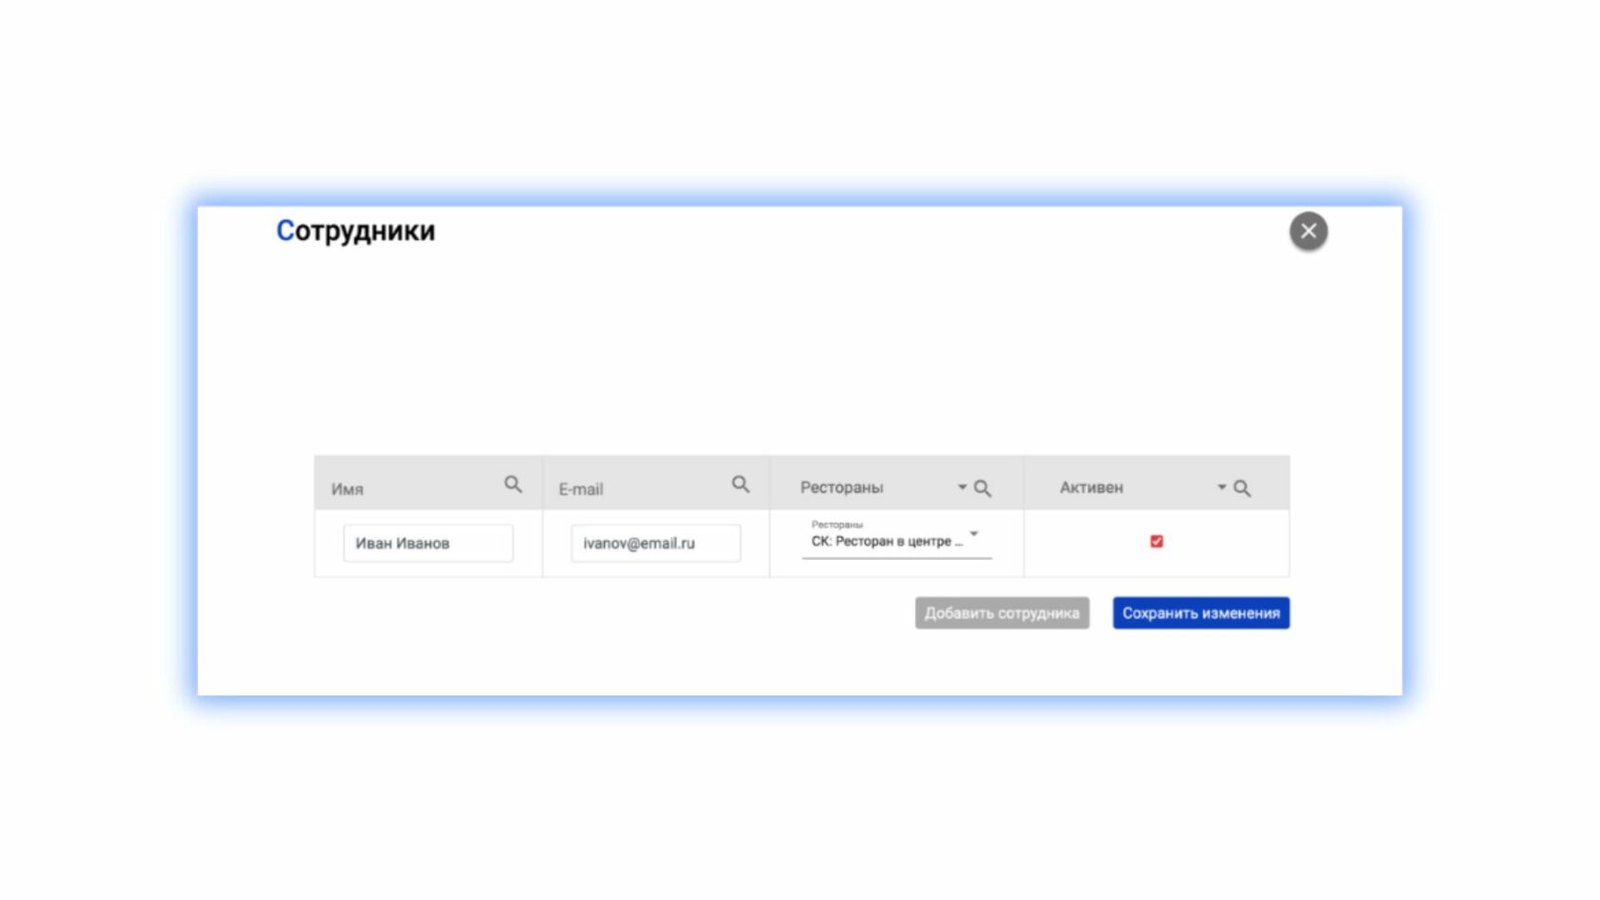Click the Сотрудники dialog title

pyautogui.click(x=356, y=231)
